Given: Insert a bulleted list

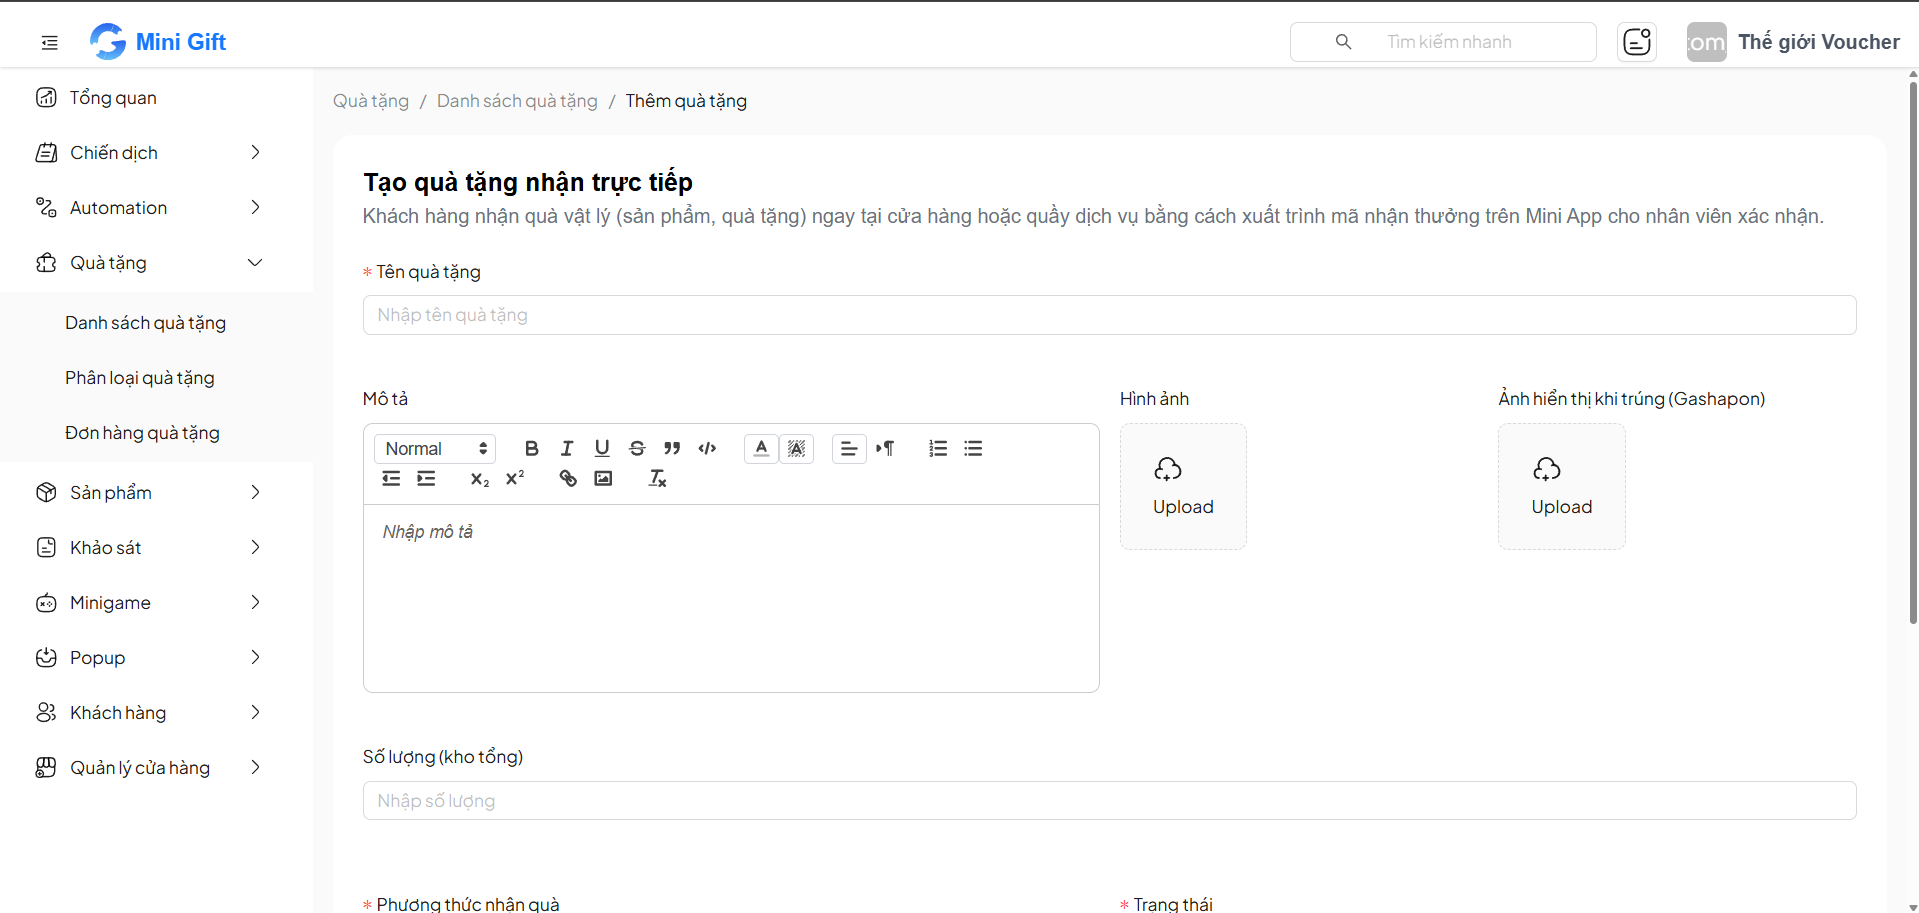Looking at the screenshot, I should pos(973,449).
